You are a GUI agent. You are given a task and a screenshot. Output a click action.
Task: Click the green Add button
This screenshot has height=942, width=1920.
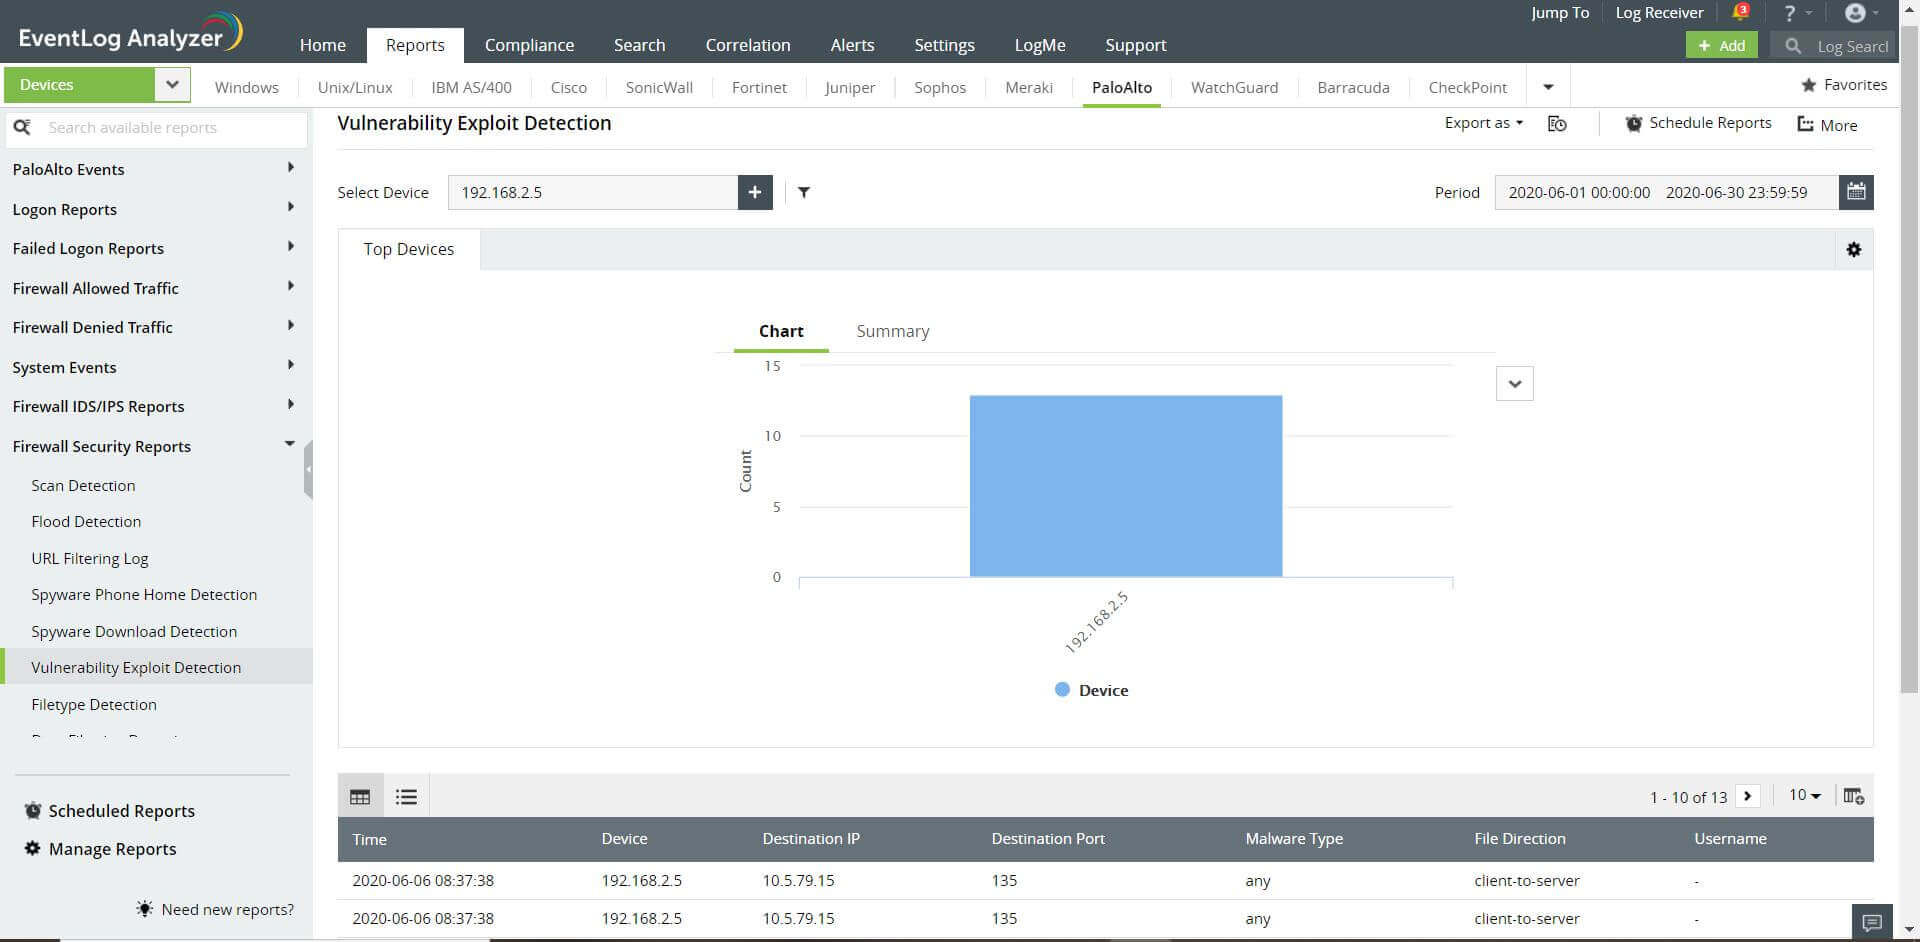tap(1721, 45)
